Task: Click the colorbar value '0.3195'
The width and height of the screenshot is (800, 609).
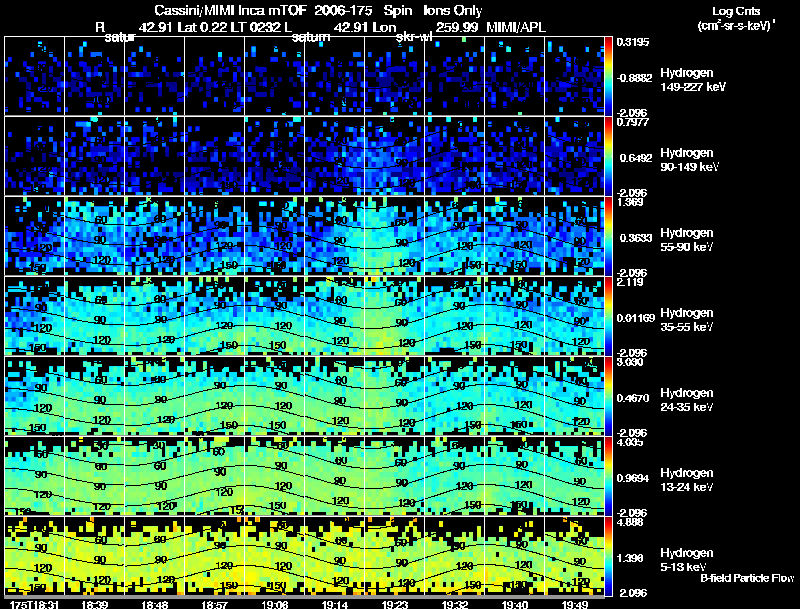Action: (633, 42)
